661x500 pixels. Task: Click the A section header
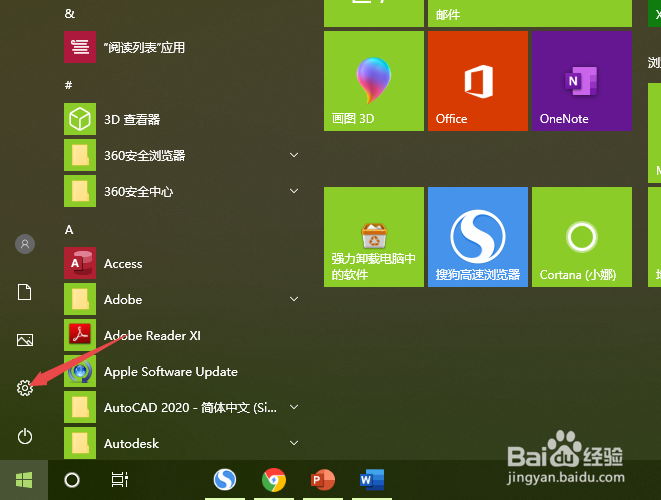pyautogui.click(x=69, y=230)
